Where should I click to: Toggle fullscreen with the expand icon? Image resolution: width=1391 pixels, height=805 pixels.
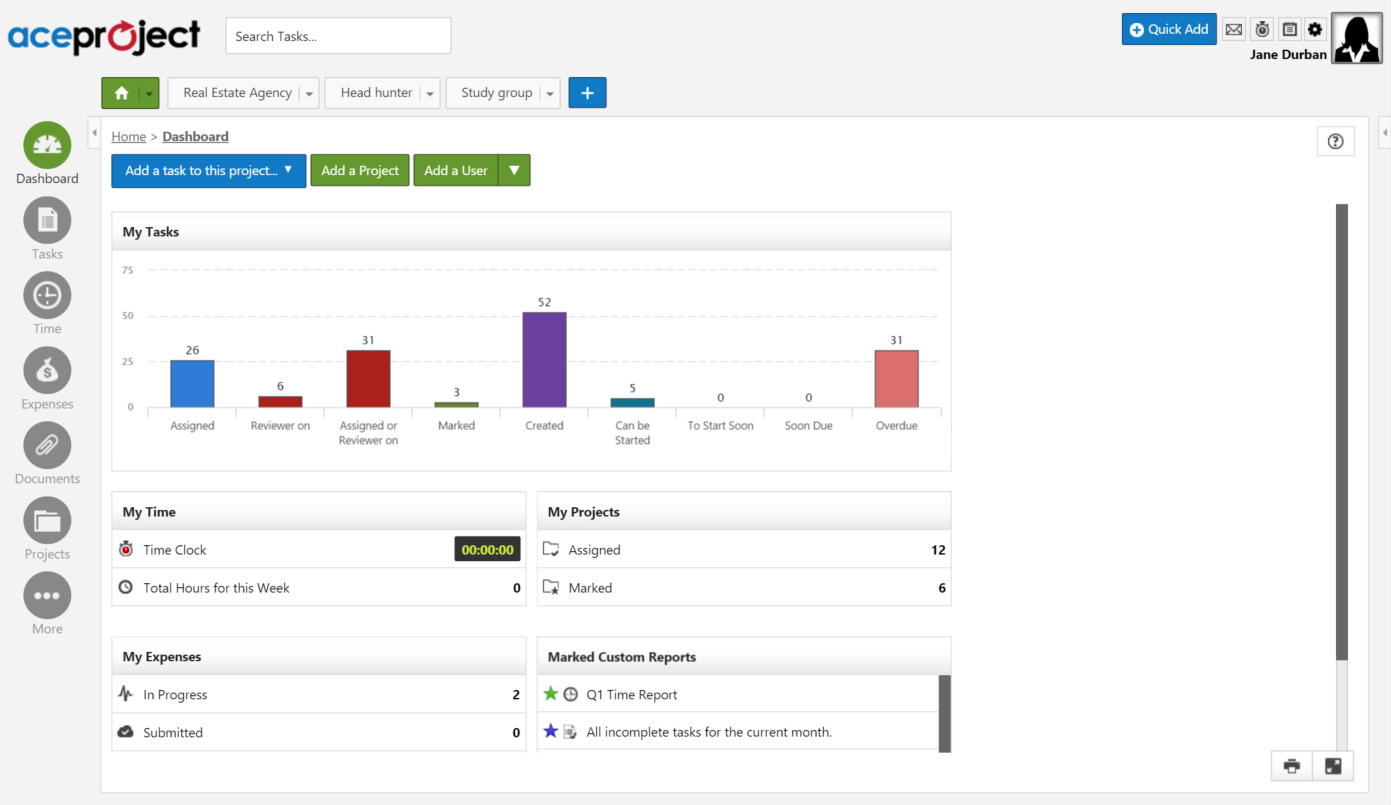coord(1333,766)
